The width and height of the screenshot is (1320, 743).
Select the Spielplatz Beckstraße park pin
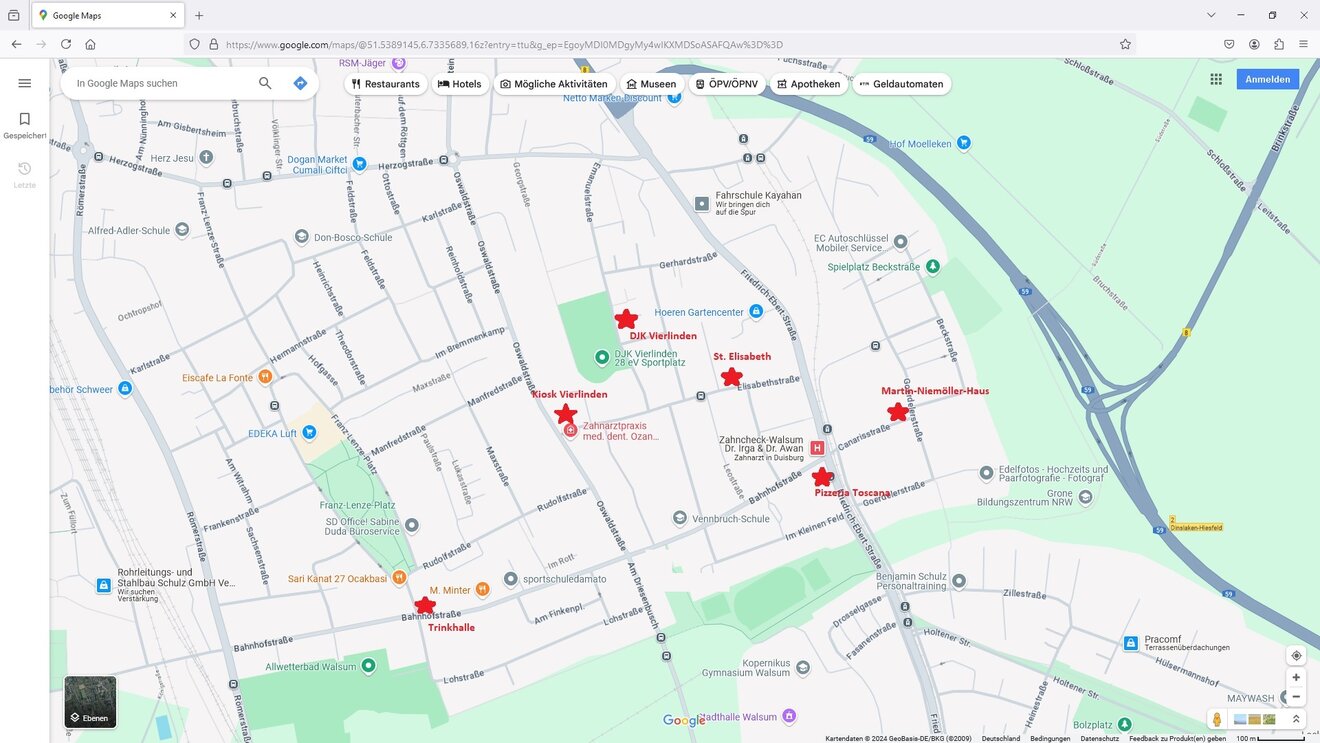[x=933, y=266]
